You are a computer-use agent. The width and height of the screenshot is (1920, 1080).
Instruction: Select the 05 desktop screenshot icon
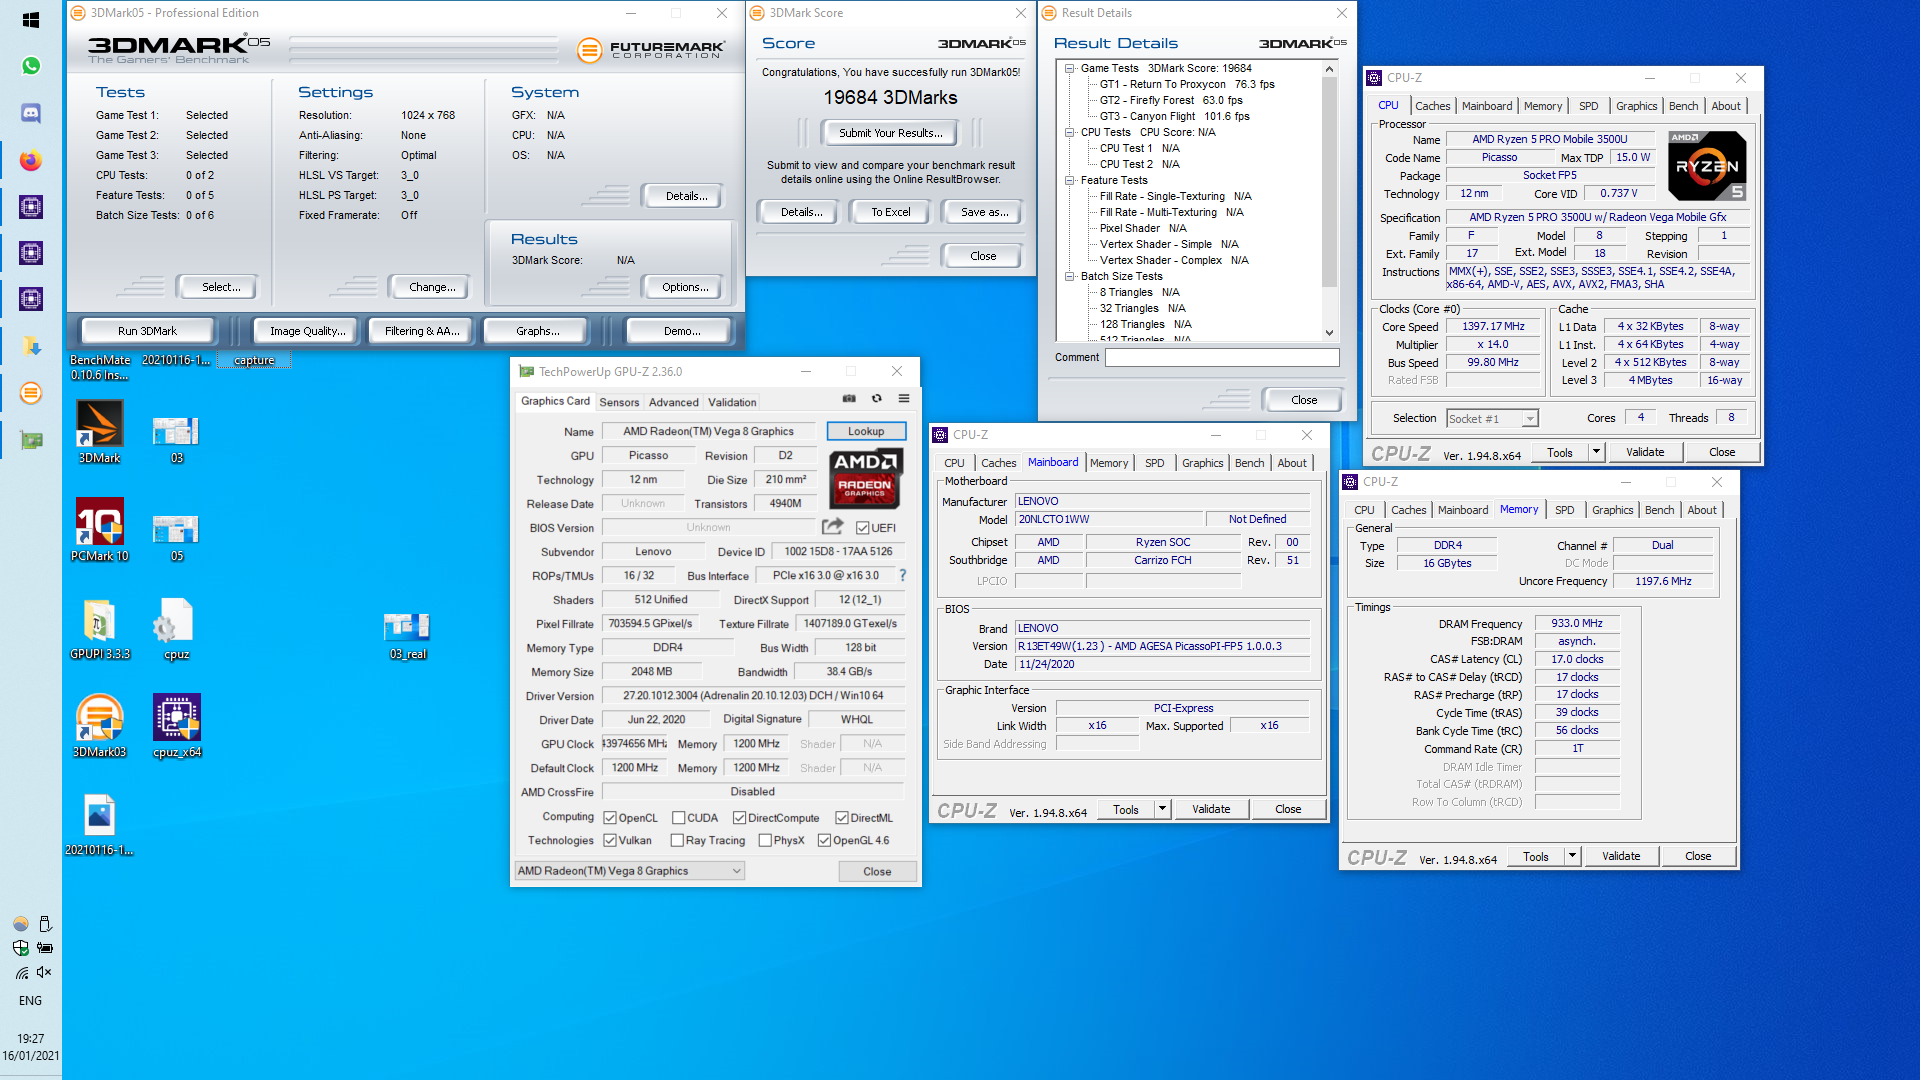click(x=177, y=537)
